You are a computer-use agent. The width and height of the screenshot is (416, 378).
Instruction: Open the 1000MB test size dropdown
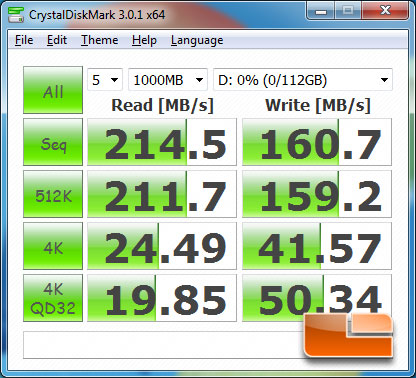(168, 80)
